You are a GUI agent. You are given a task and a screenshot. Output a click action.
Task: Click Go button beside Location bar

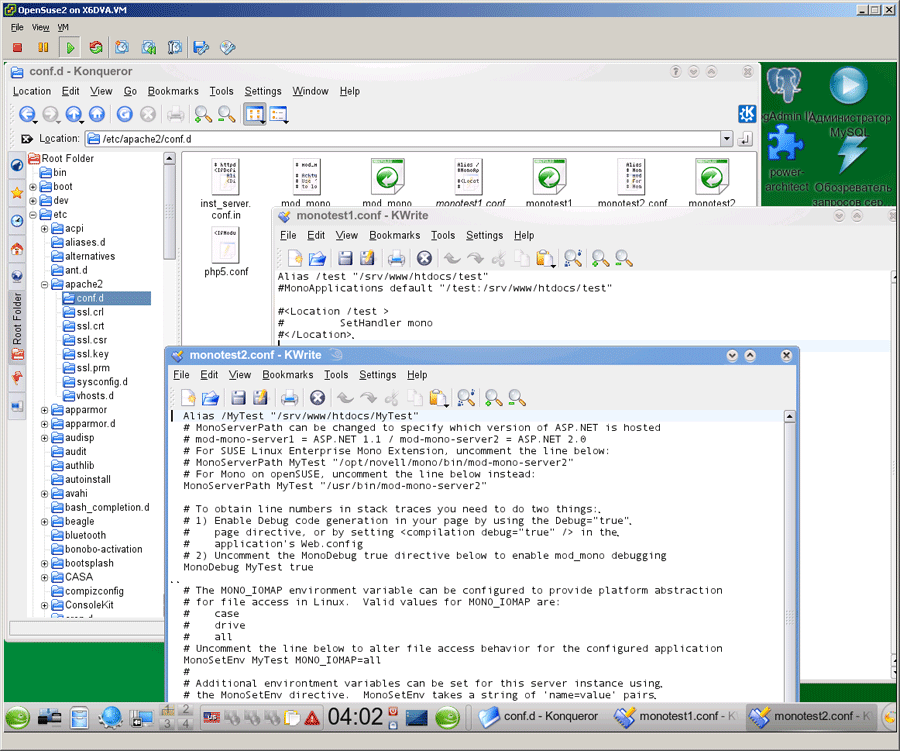(745, 138)
